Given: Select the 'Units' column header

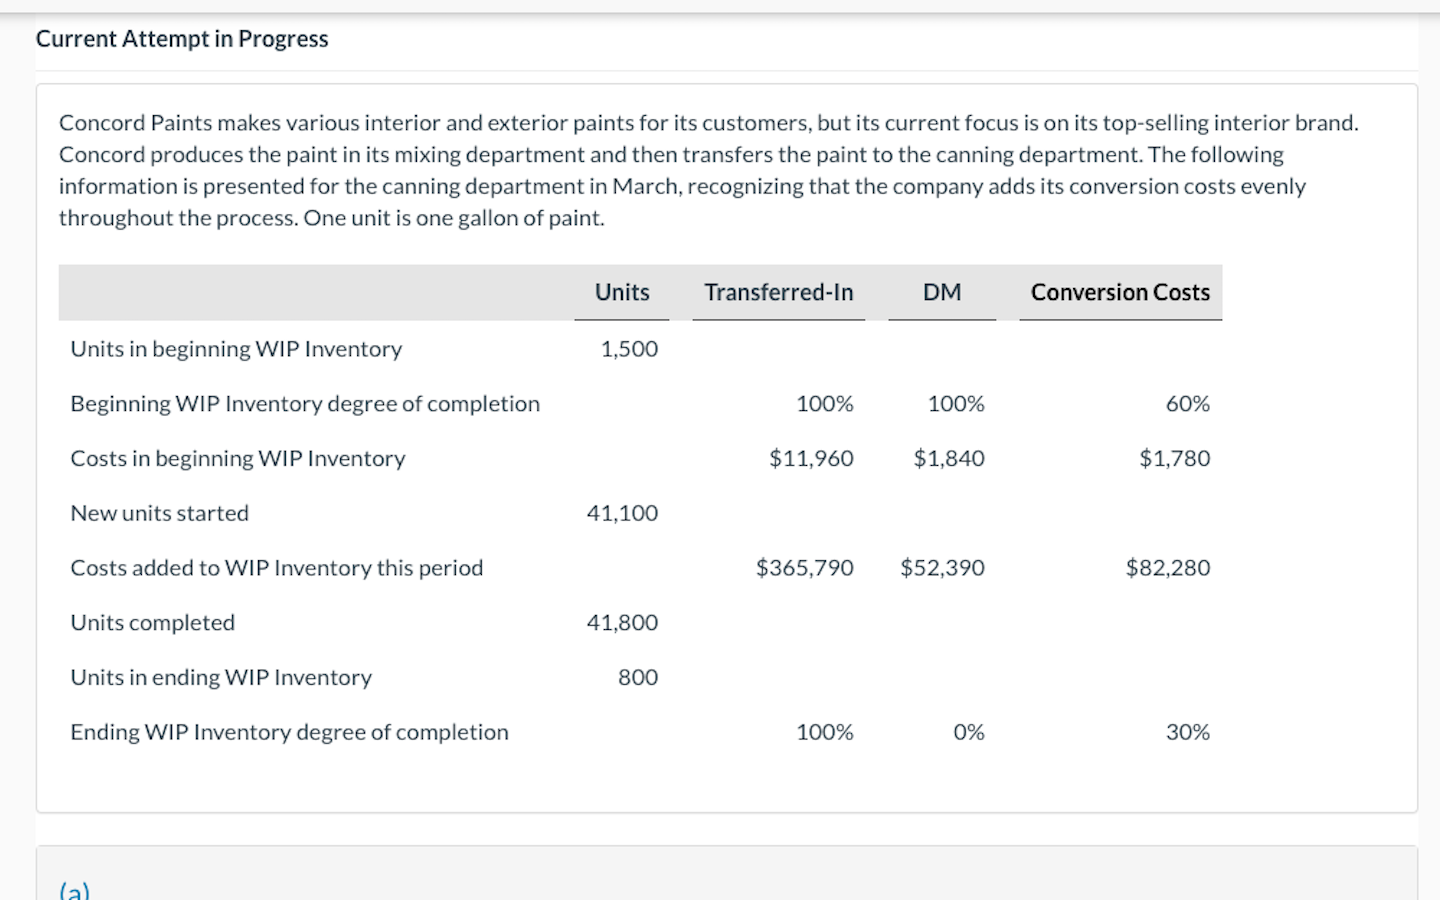Looking at the screenshot, I should tap(622, 292).
